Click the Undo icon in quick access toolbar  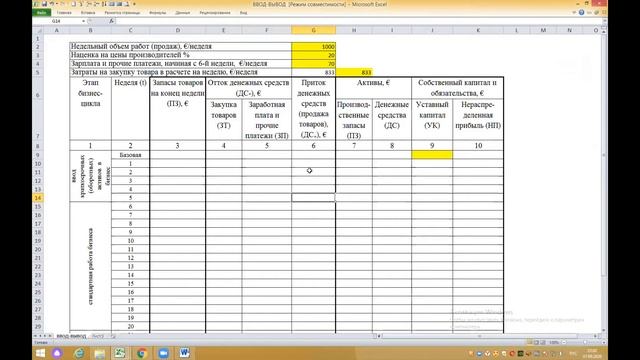click(52, 4)
